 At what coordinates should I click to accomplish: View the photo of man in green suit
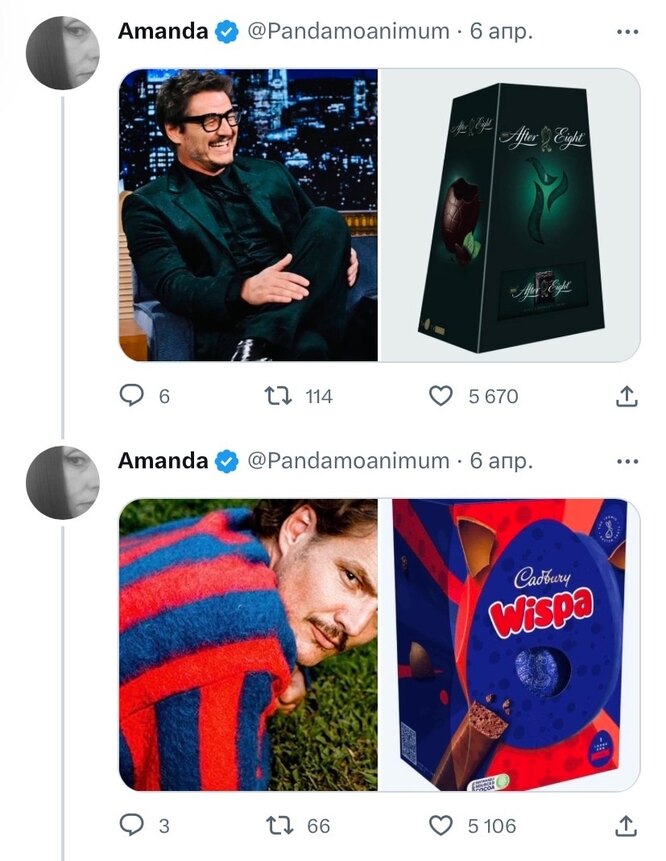point(248,215)
